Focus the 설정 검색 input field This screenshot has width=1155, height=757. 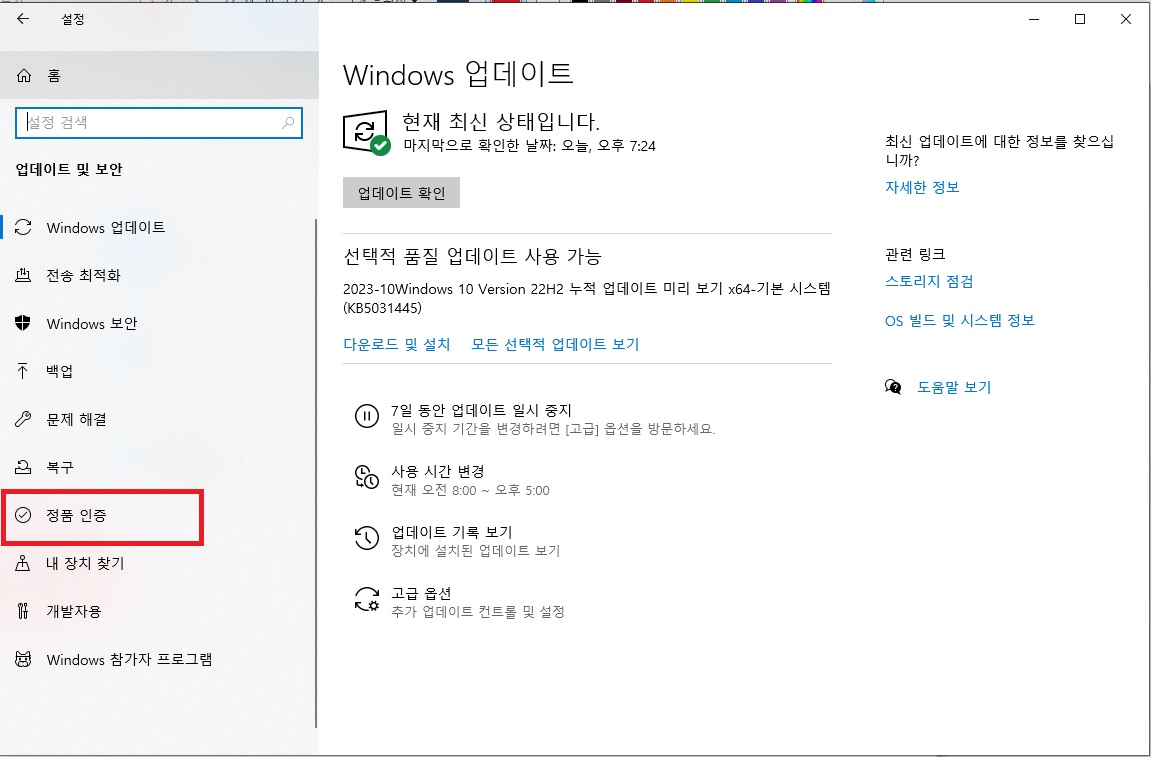pyautogui.click(x=158, y=122)
